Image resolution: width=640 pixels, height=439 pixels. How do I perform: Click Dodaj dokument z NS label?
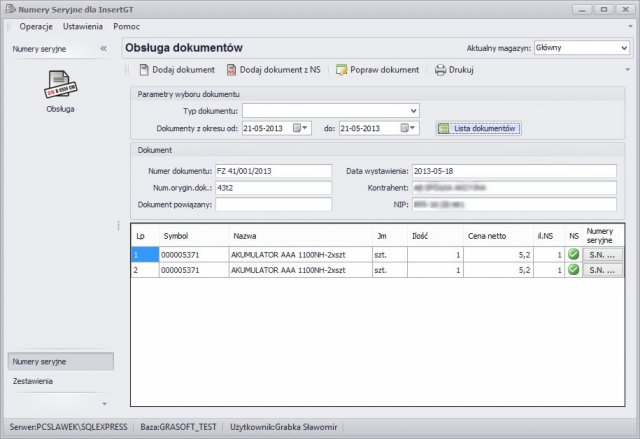coord(280,70)
